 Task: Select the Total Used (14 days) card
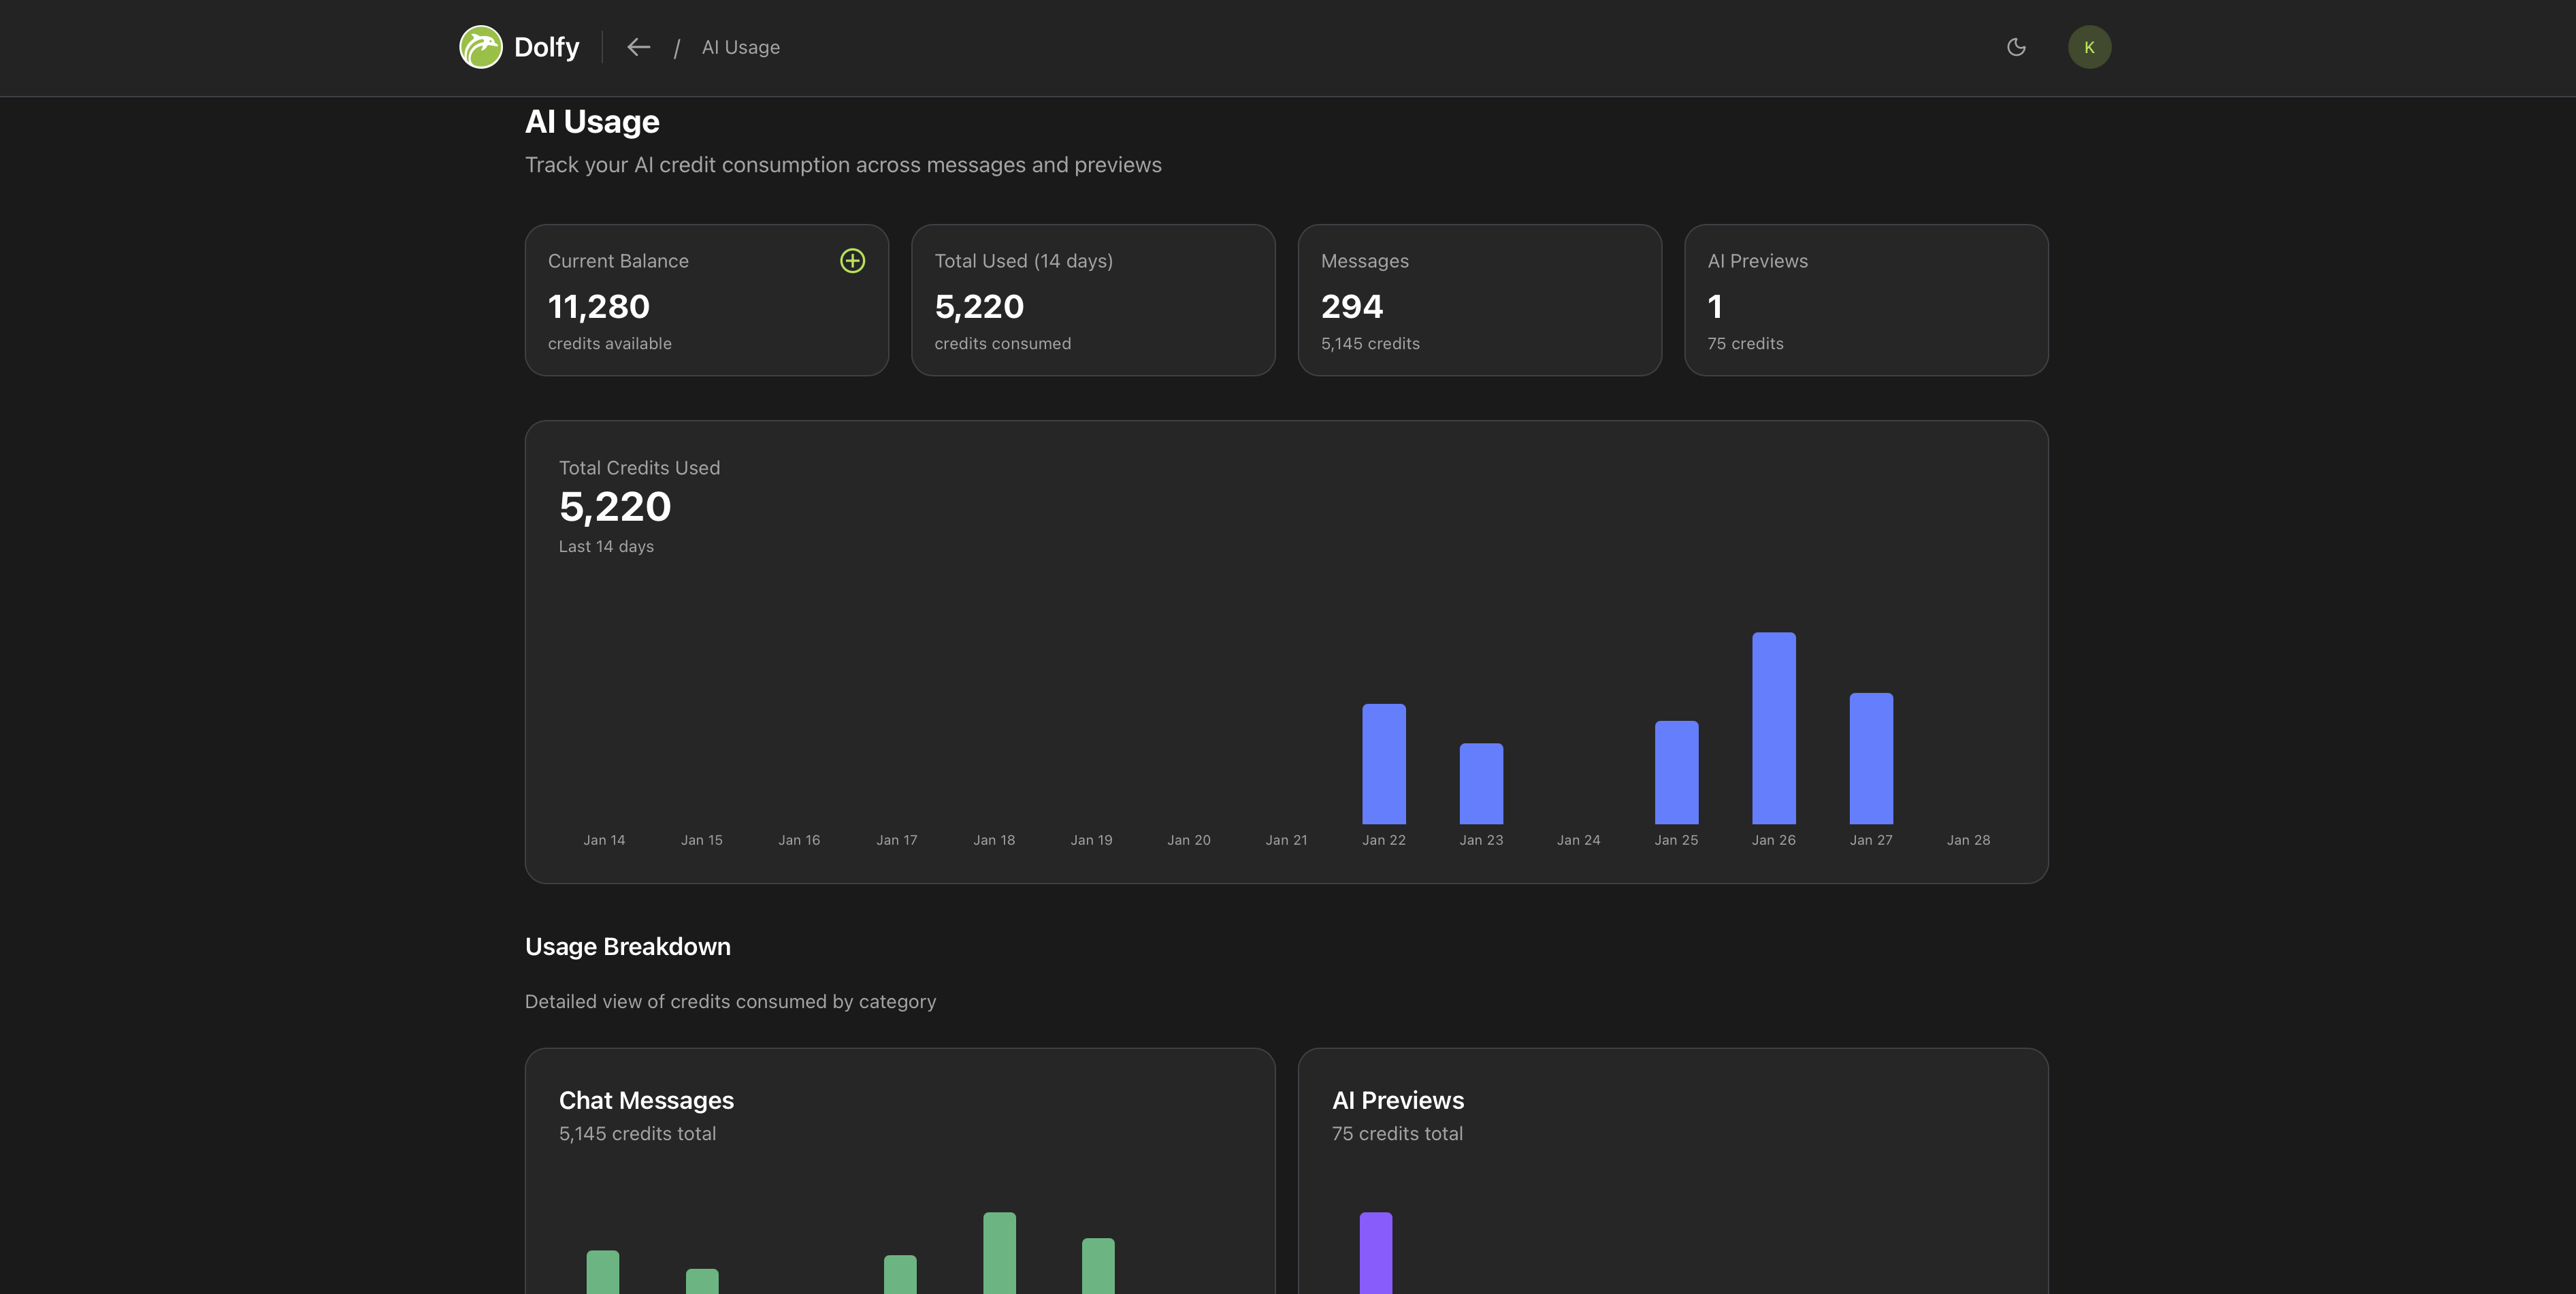1092,300
